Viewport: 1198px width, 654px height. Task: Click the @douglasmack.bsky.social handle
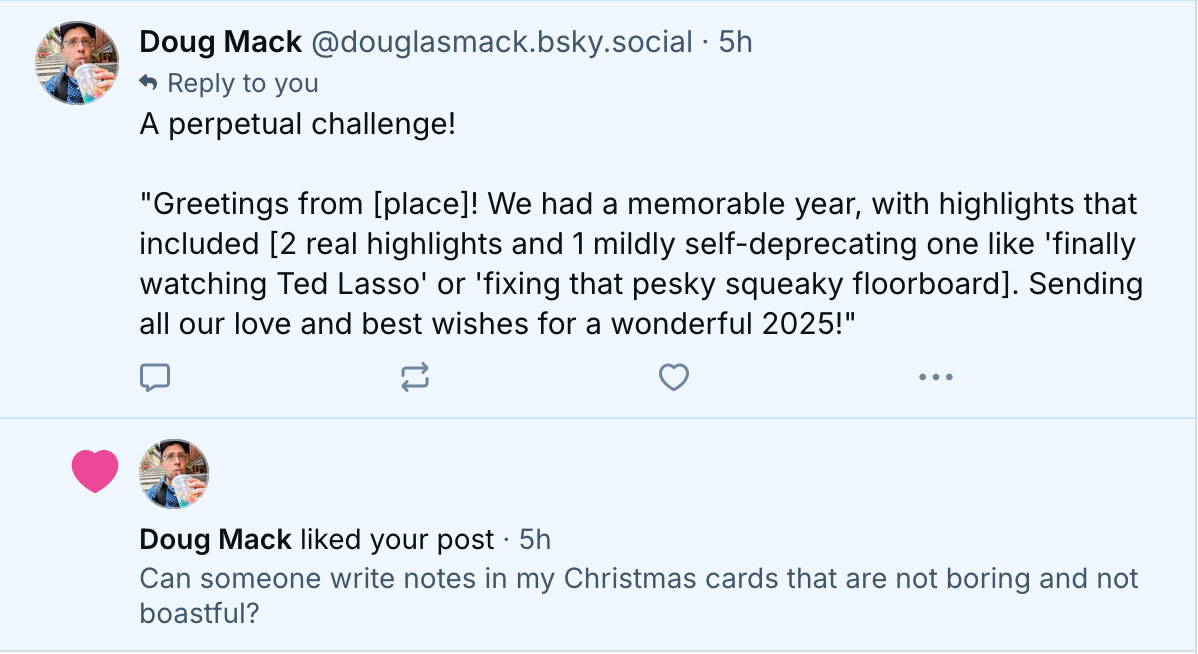point(501,42)
